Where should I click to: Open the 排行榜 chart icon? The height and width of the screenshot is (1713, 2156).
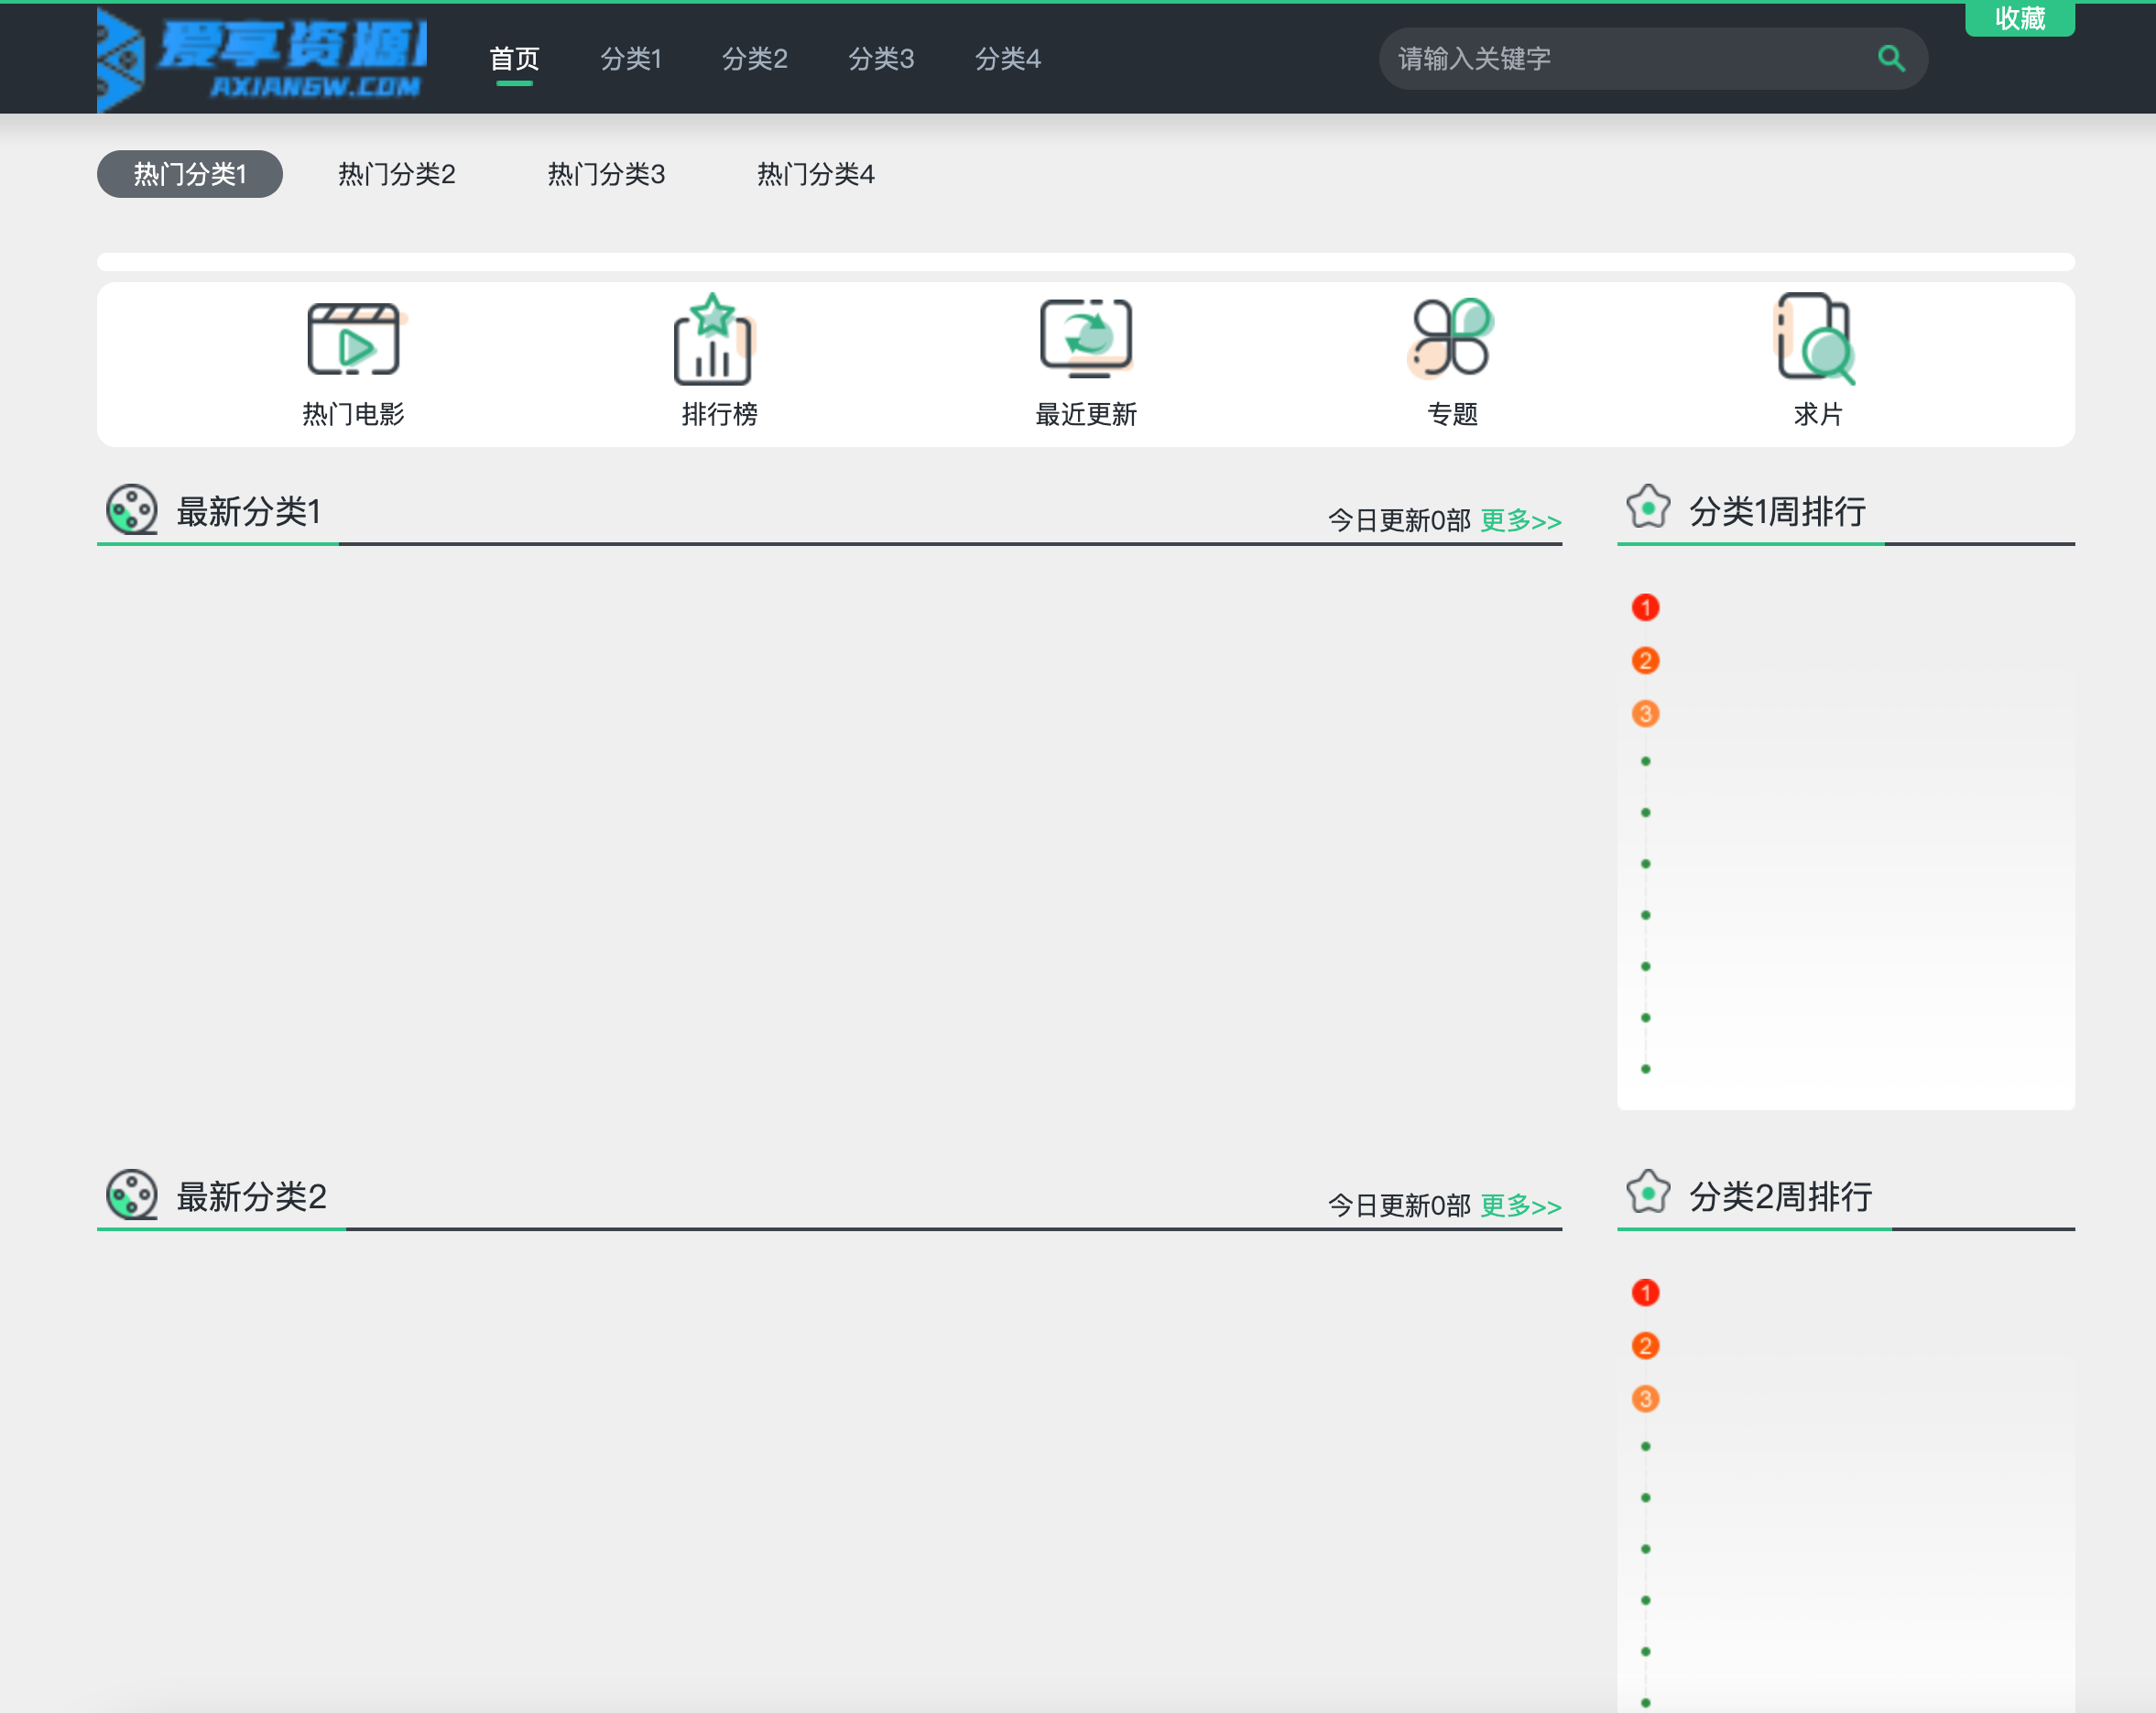point(714,339)
